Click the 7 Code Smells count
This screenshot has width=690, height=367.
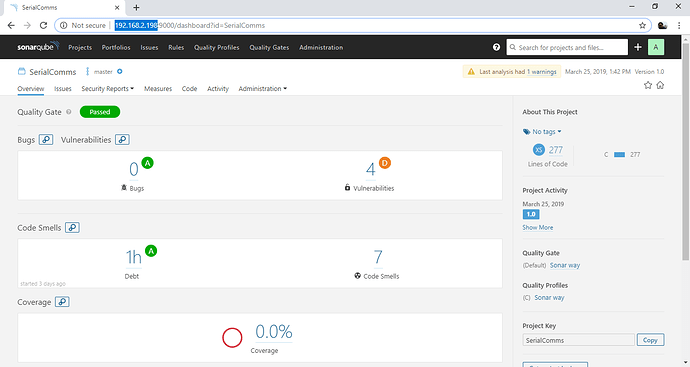point(378,257)
